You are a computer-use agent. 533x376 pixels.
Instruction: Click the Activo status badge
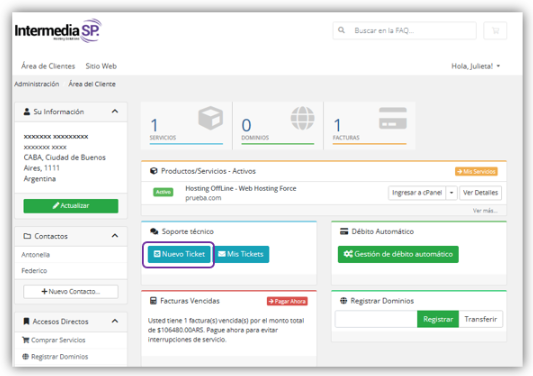(x=163, y=192)
